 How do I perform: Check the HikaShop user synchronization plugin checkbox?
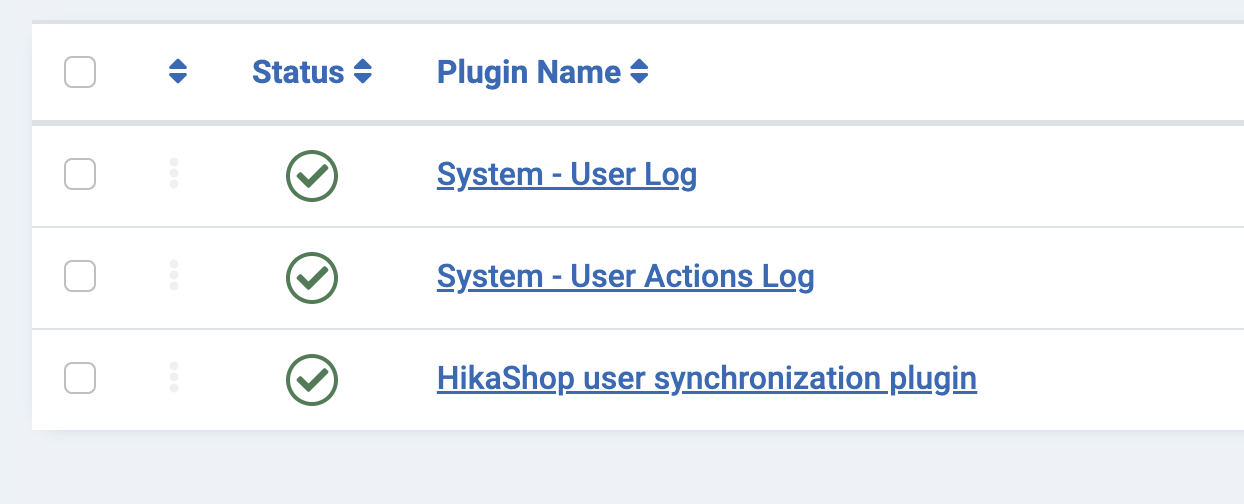coord(80,378)
